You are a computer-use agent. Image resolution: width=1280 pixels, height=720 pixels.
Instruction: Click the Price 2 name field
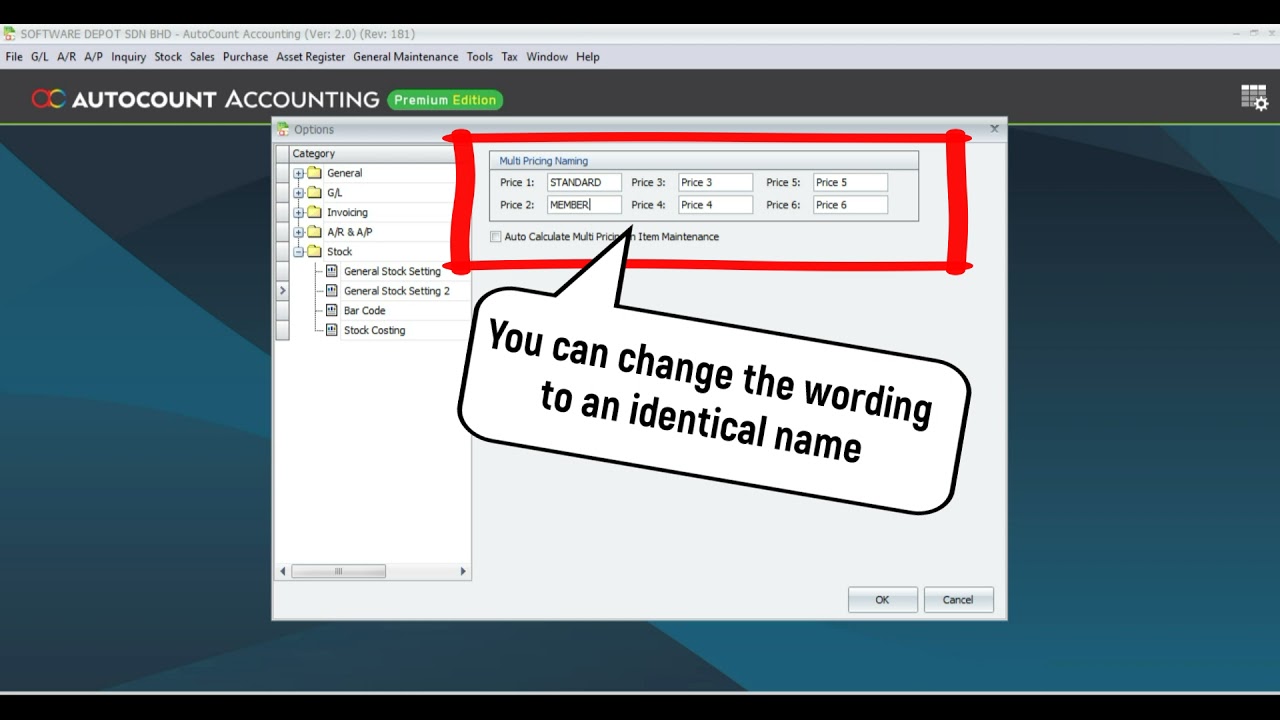[584, 205]
